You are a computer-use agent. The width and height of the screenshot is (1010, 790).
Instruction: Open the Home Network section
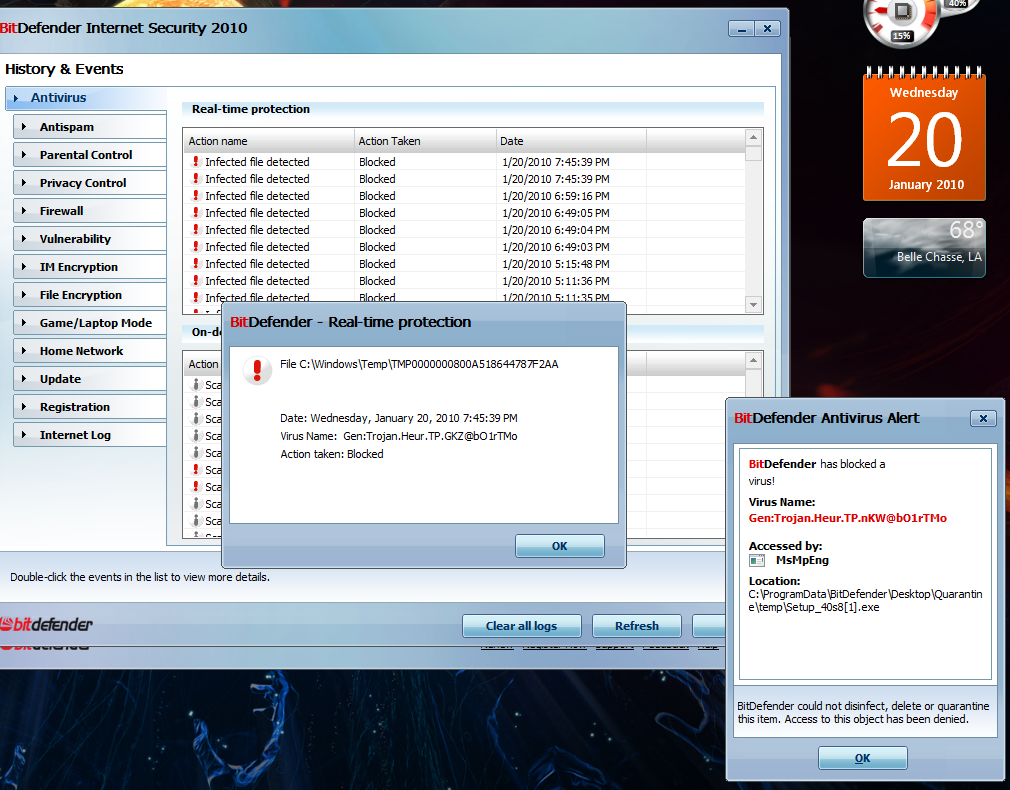(90, 351)
